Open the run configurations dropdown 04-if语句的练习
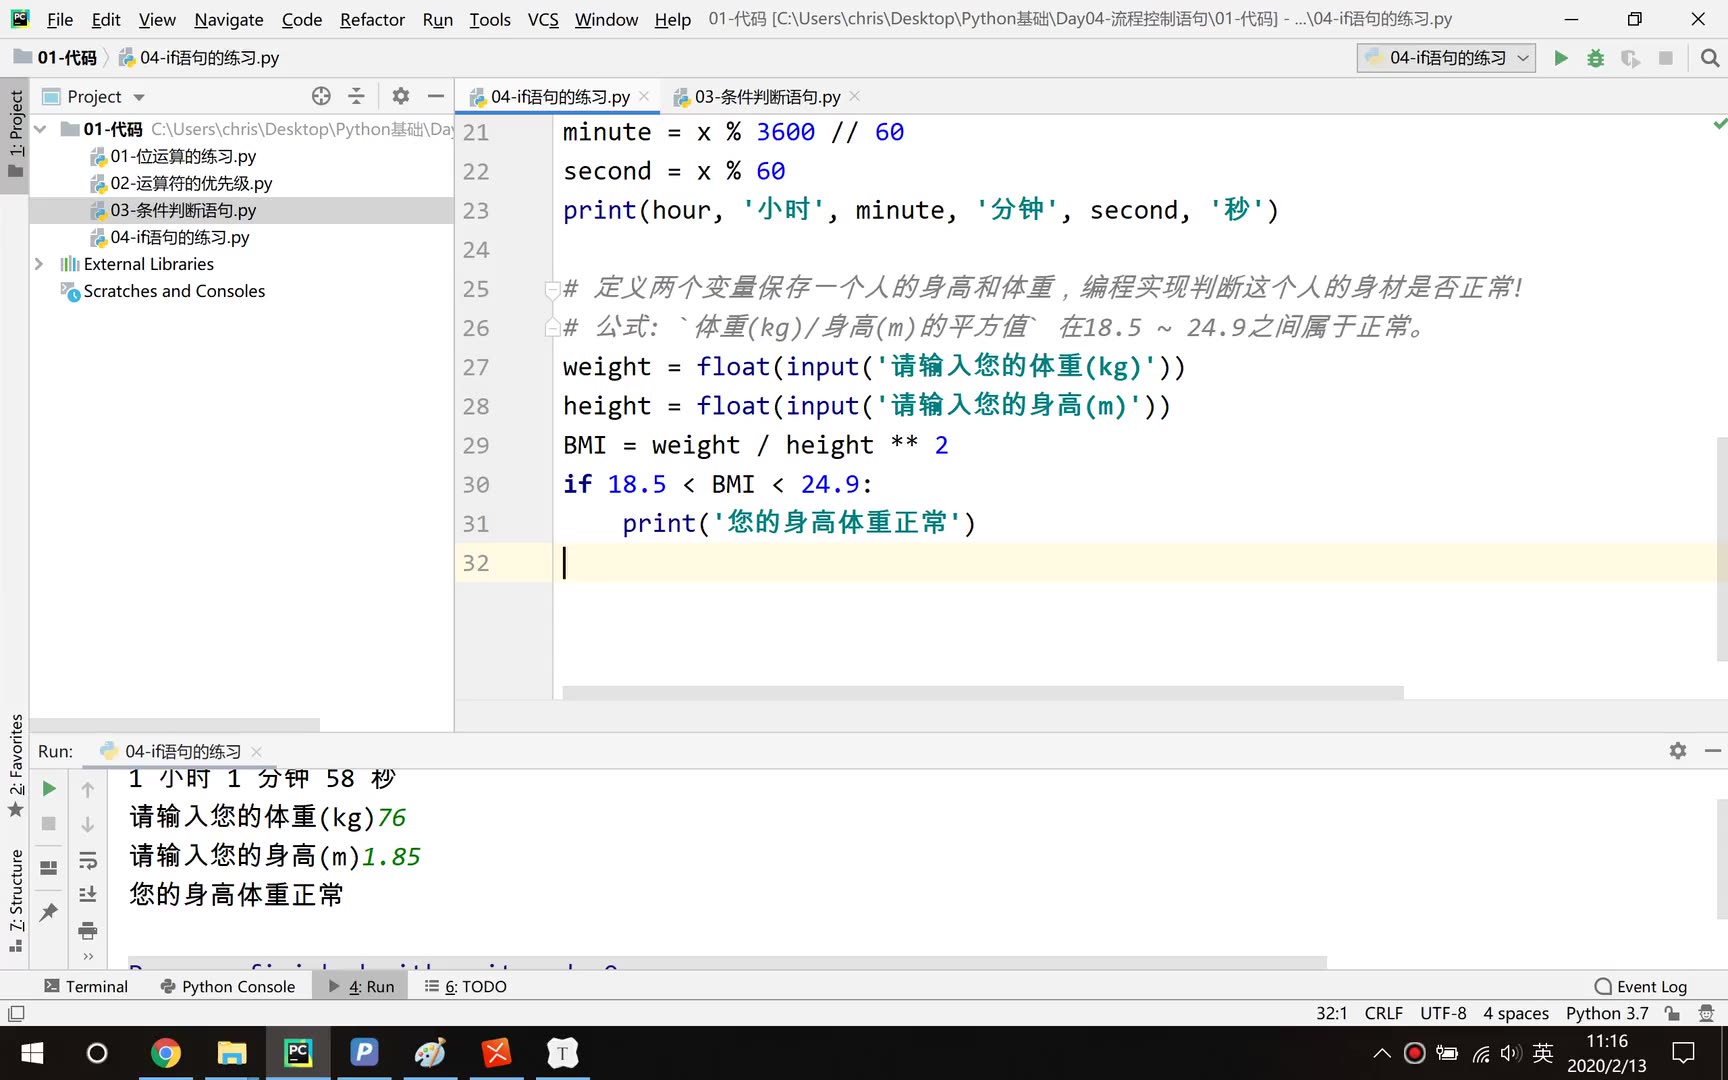This screenshot has height=1080, width=1728. point(1445,57)
